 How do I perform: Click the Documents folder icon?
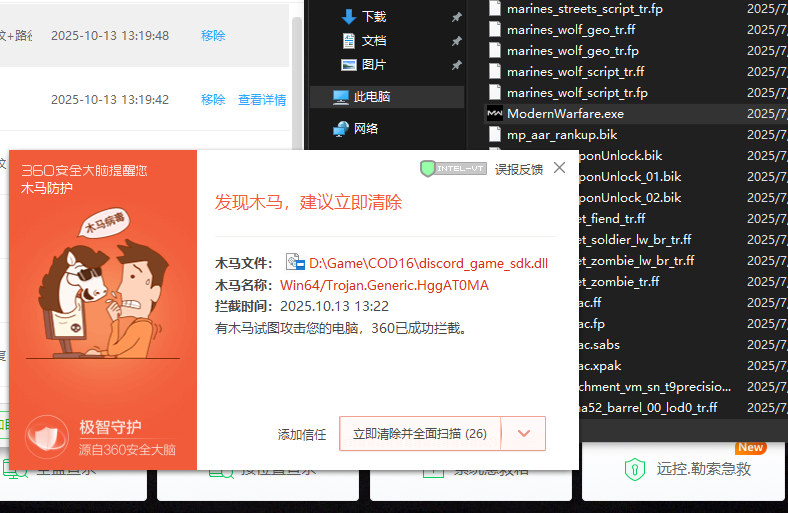click(x=348, y=41)
